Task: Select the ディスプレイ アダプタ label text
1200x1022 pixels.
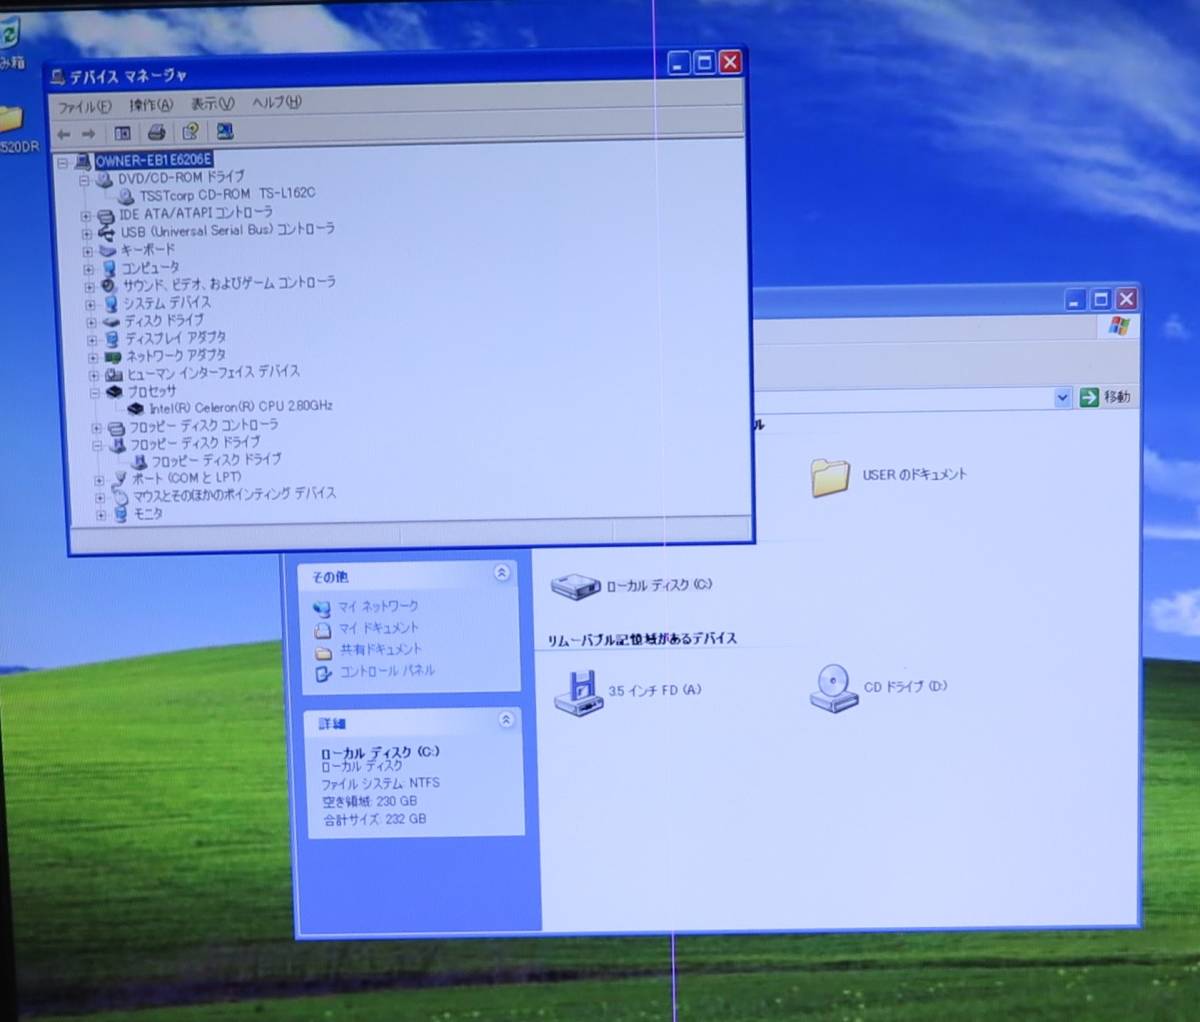Action: point(175,339)
